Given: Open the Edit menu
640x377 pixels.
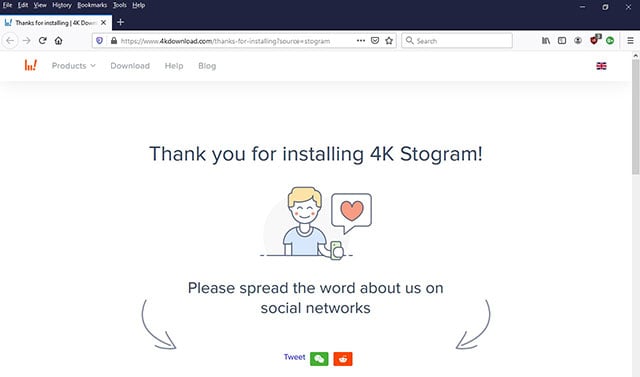Looking at the screenshot, I should [x=23, y=5].
